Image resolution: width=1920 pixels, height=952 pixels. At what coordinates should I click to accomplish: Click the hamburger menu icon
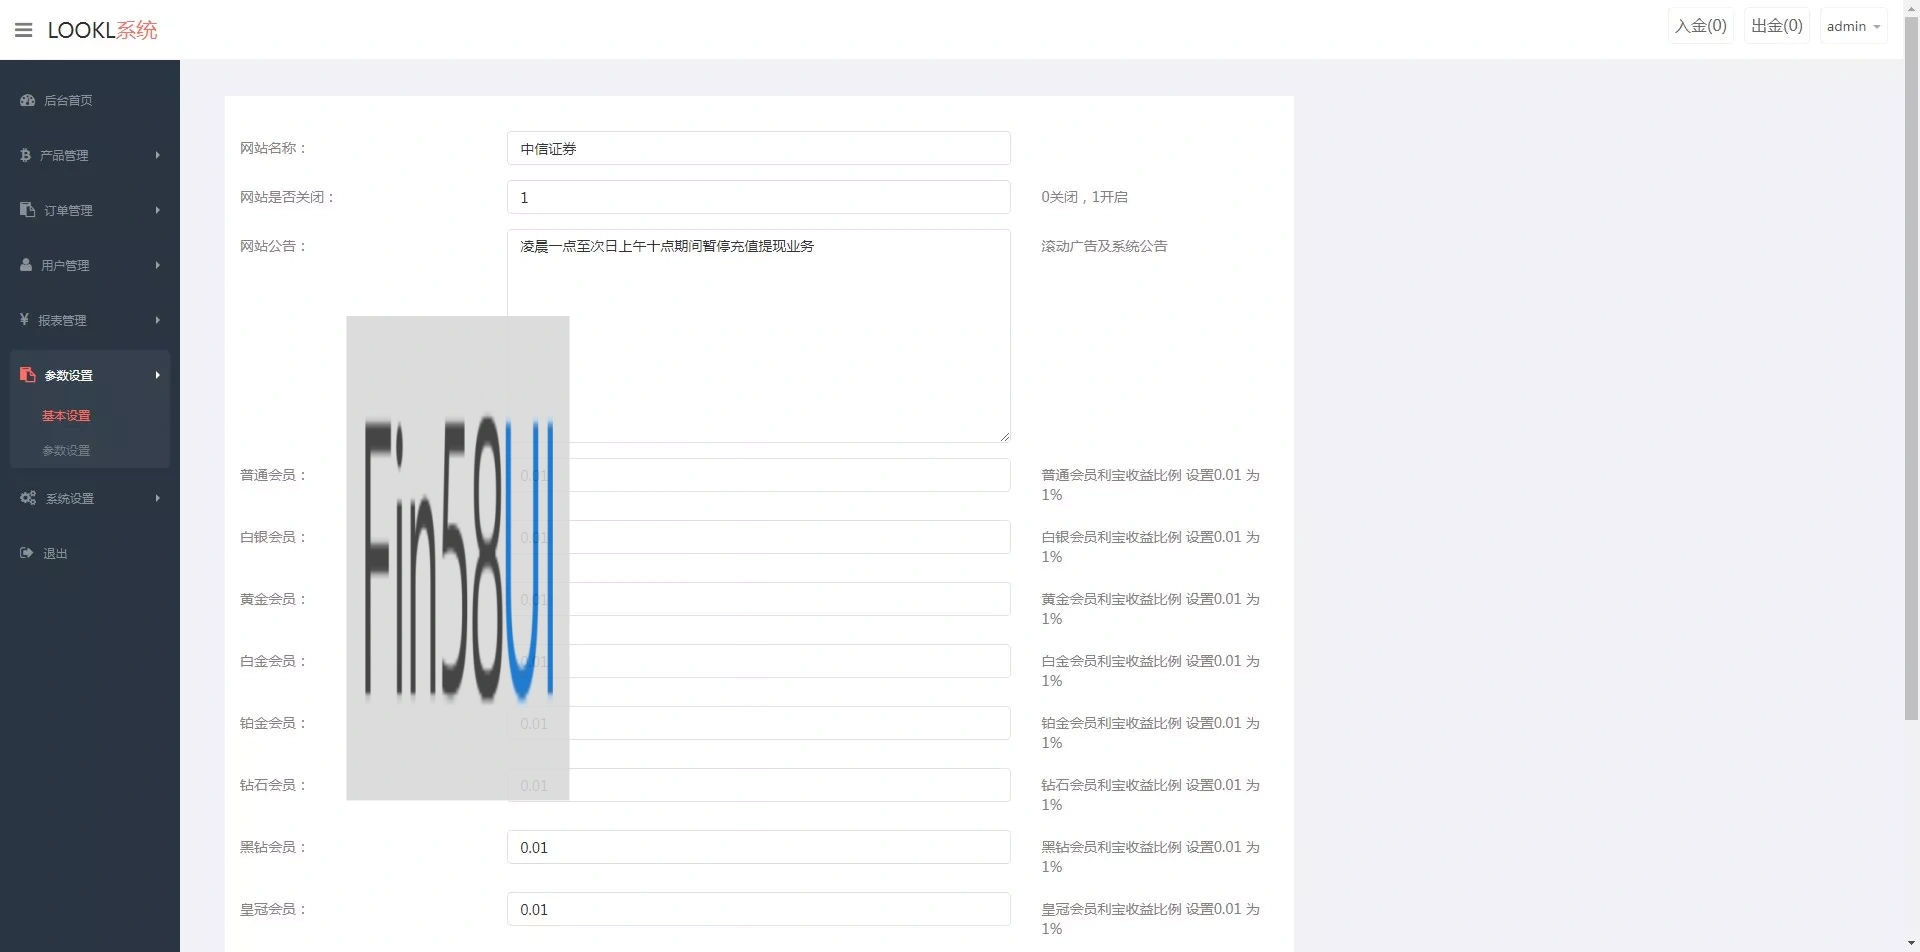24,30
